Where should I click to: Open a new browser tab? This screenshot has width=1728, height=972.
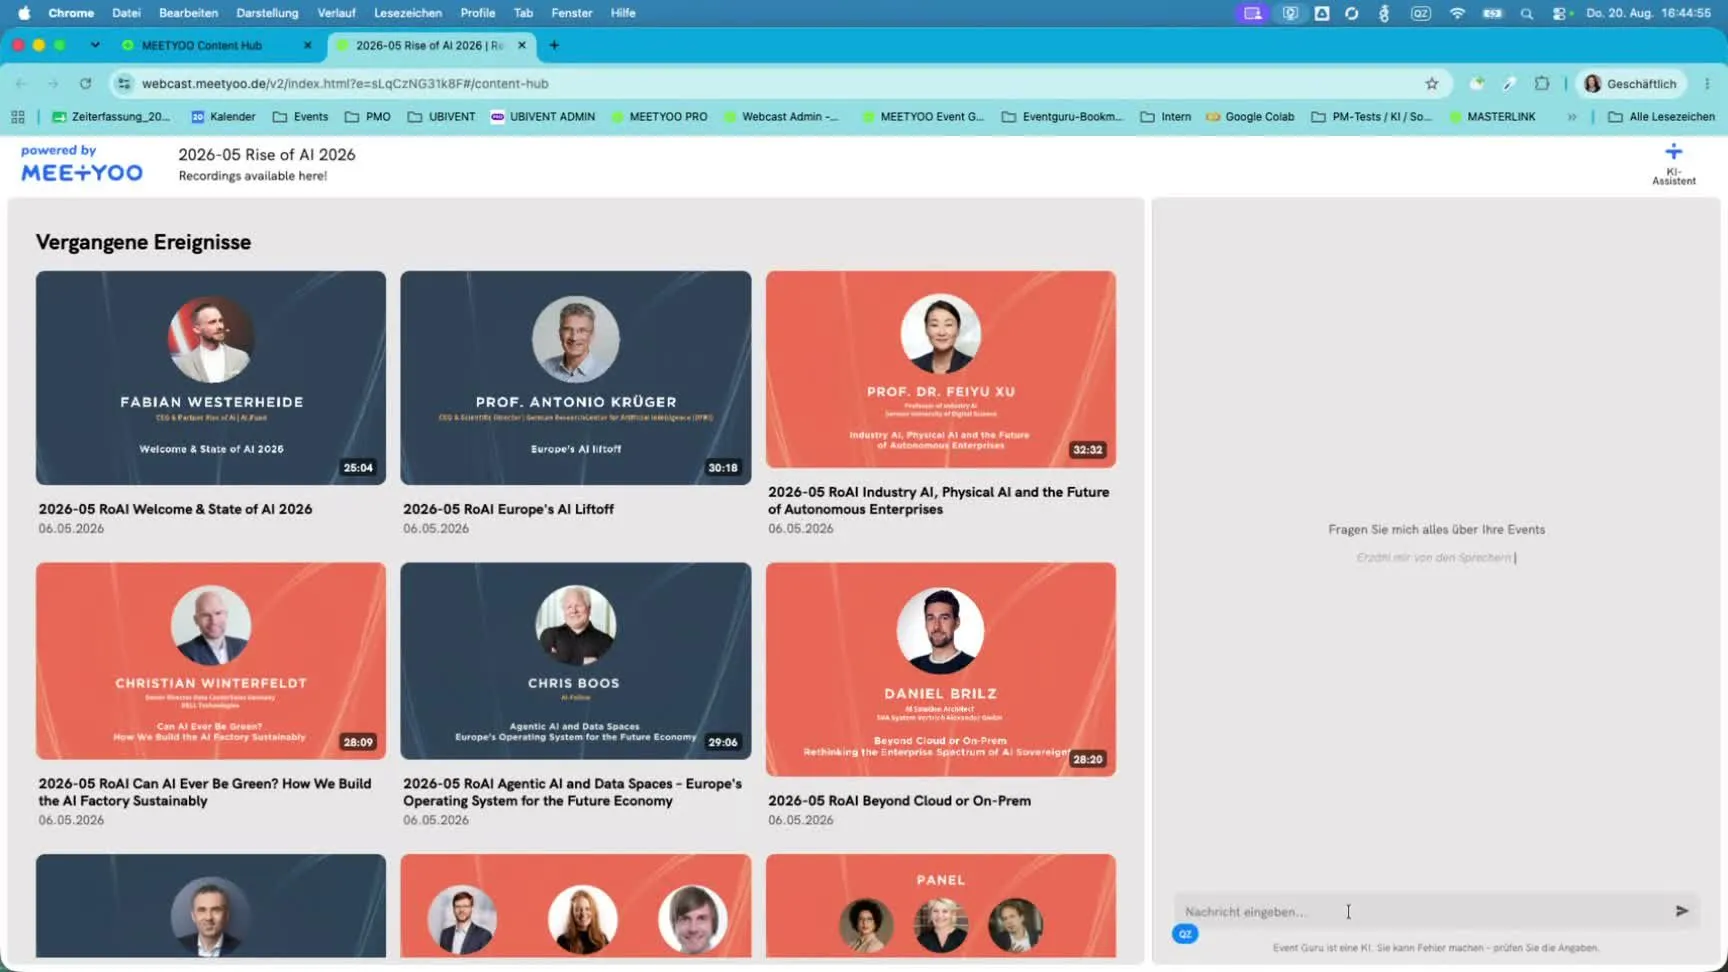point(554,45)
